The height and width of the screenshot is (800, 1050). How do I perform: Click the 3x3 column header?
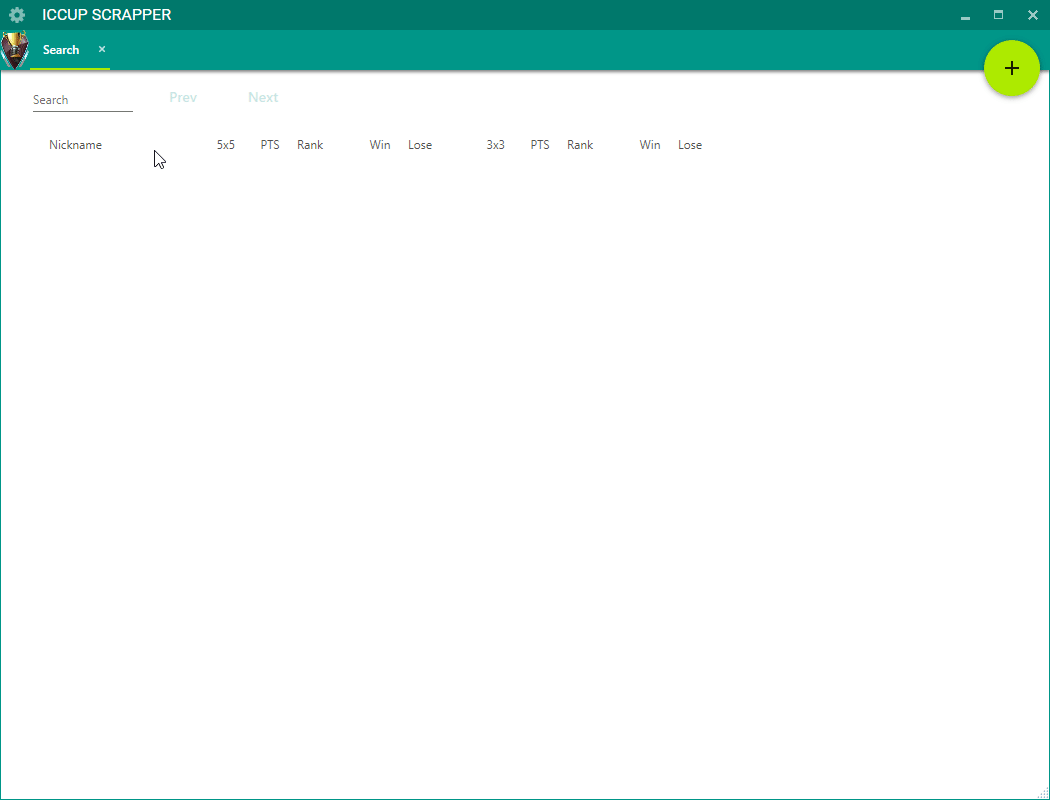[x=496, y=145]
